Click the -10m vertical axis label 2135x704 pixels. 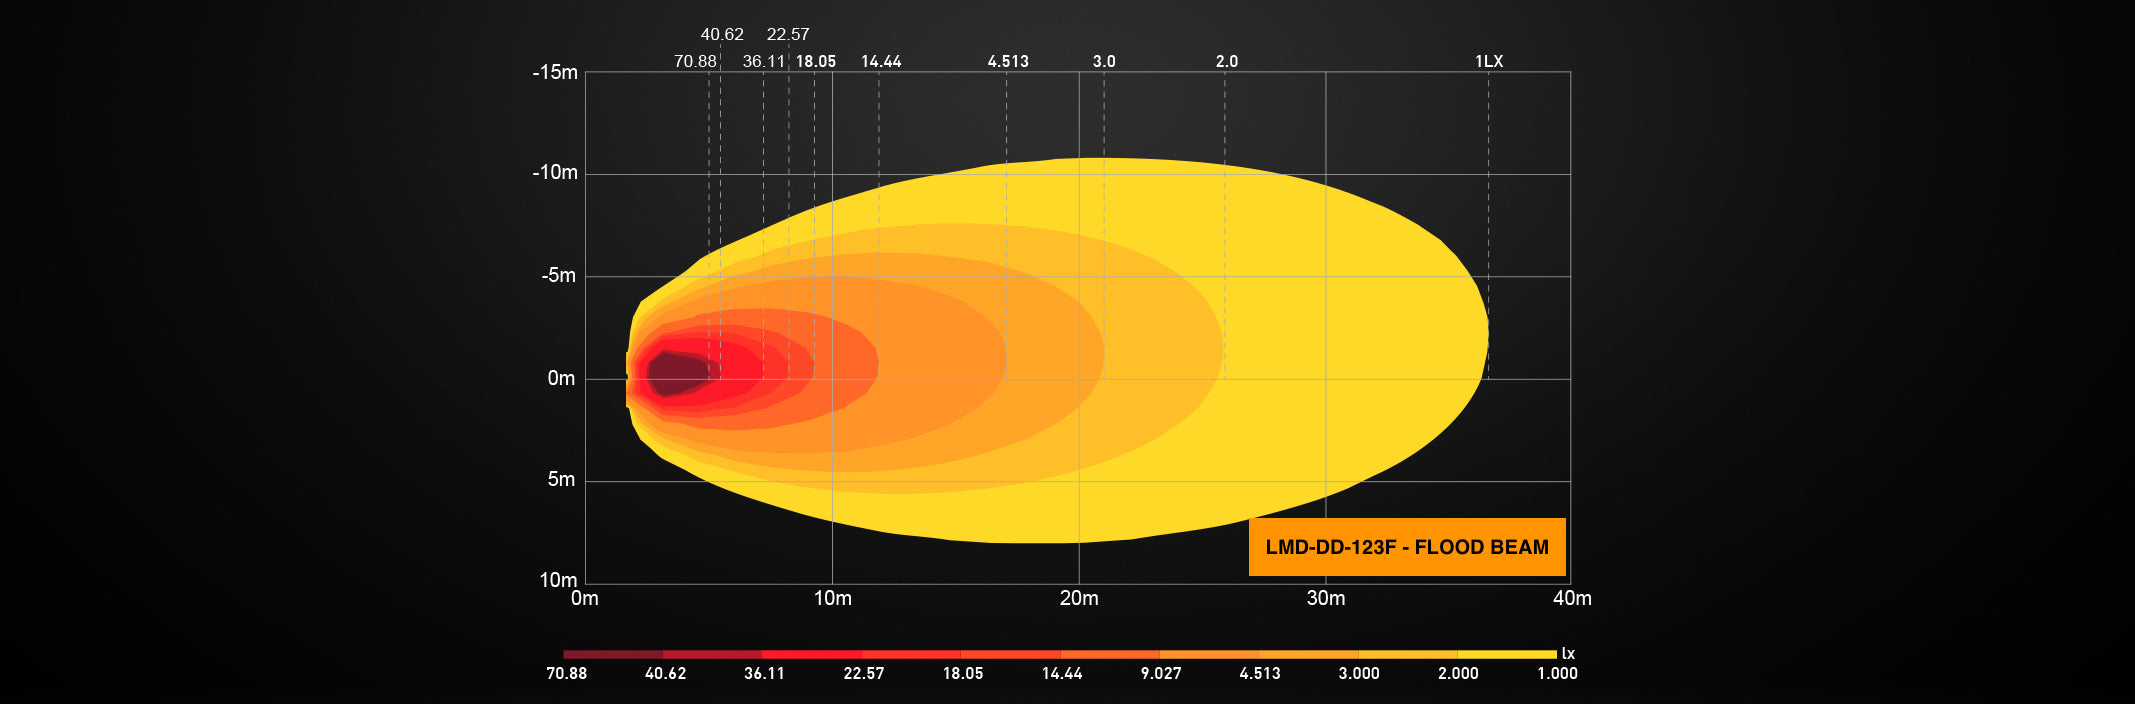[x=555, y=172]
